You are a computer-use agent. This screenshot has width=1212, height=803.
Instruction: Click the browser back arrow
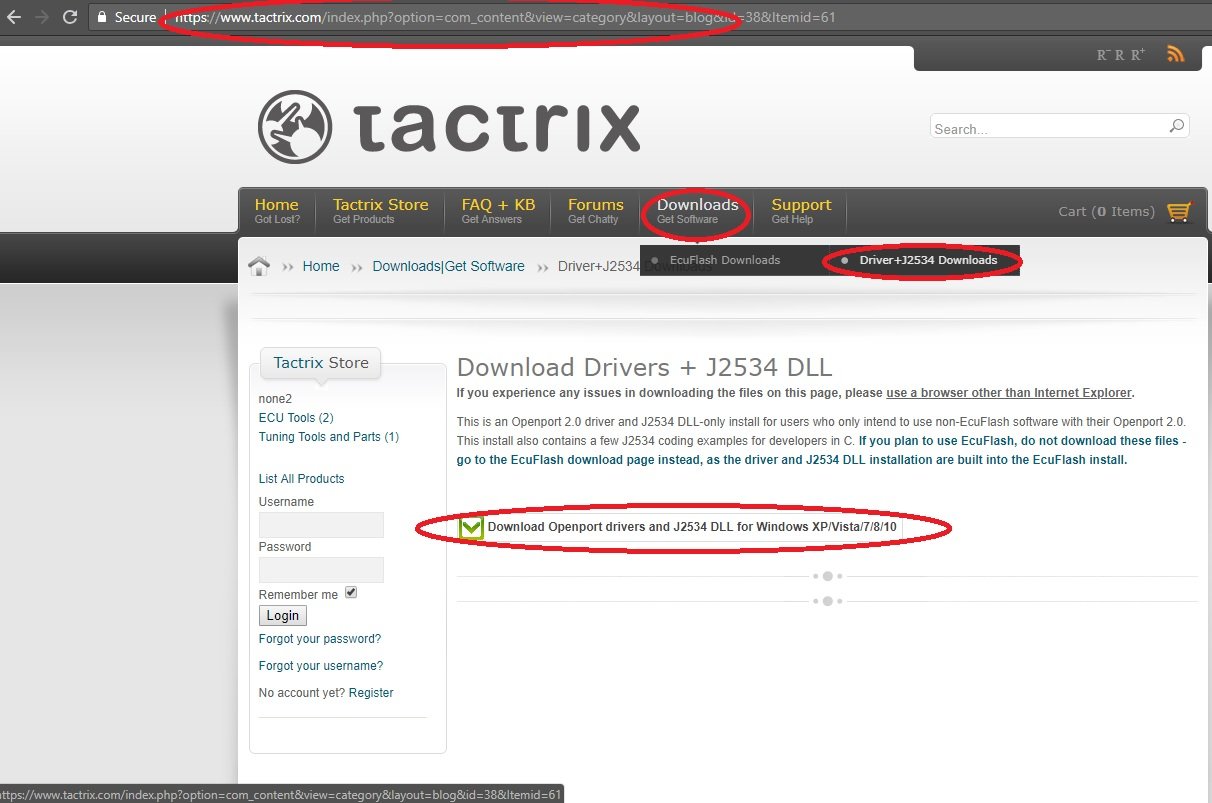coord(14,17)
